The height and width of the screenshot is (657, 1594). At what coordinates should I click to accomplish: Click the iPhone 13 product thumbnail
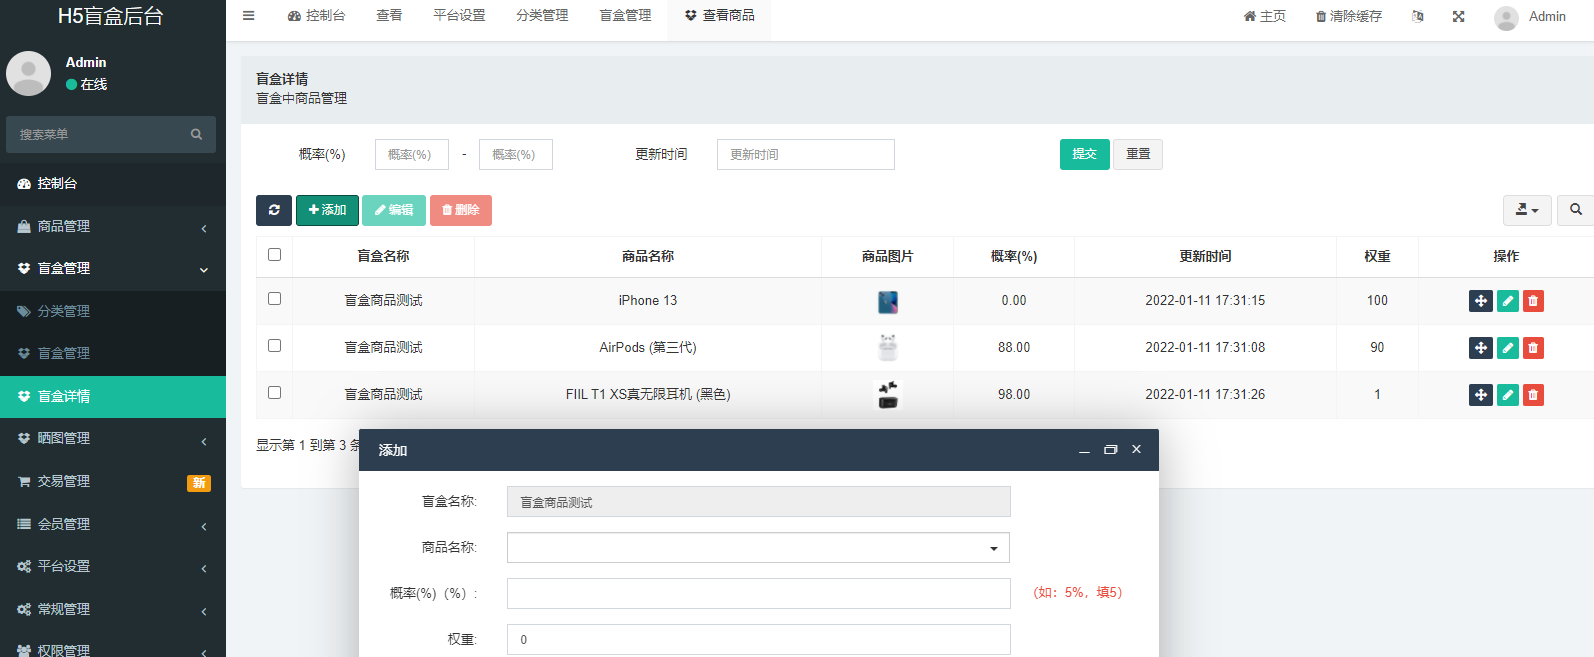[888, 301]
